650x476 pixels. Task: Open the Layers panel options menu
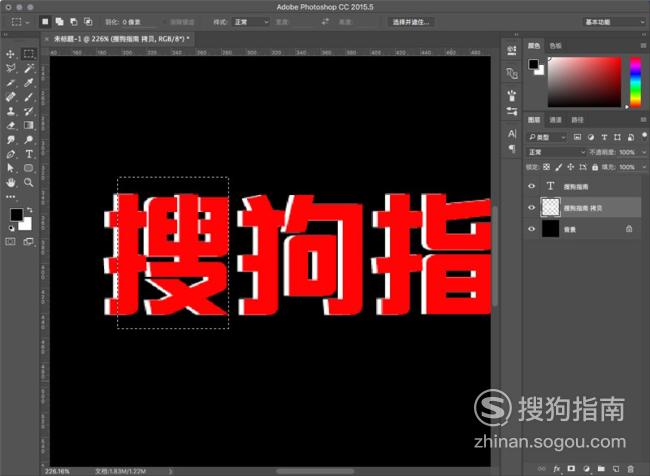(x=643, y=120)
